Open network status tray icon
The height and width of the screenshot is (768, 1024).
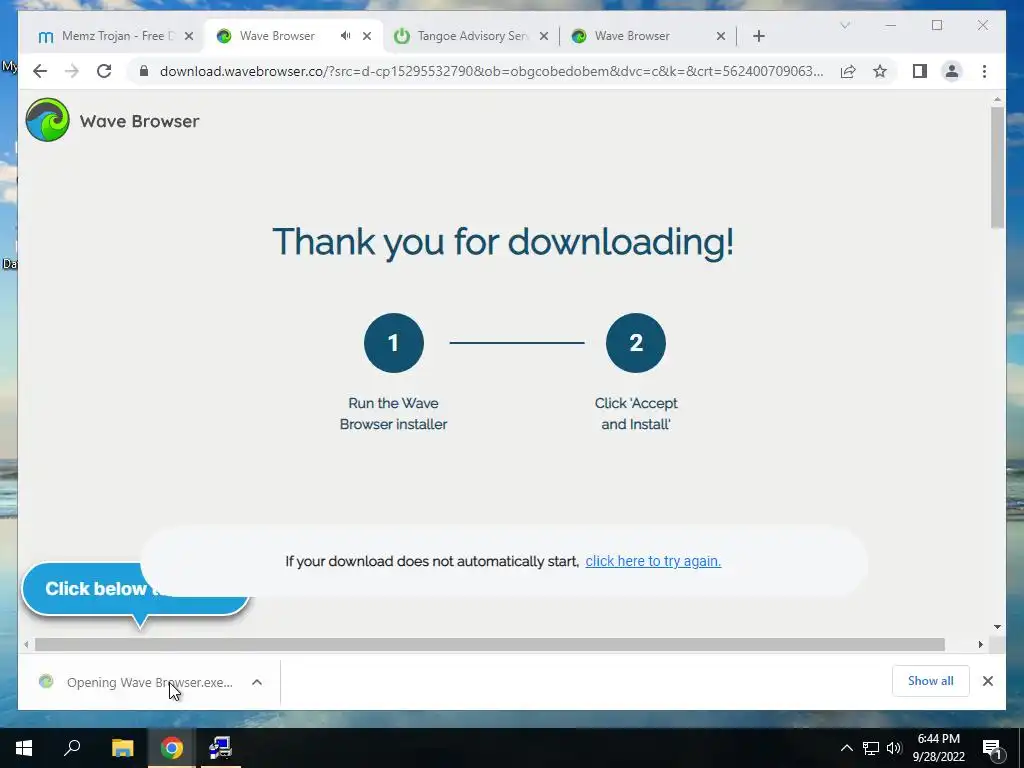(871, 748)
